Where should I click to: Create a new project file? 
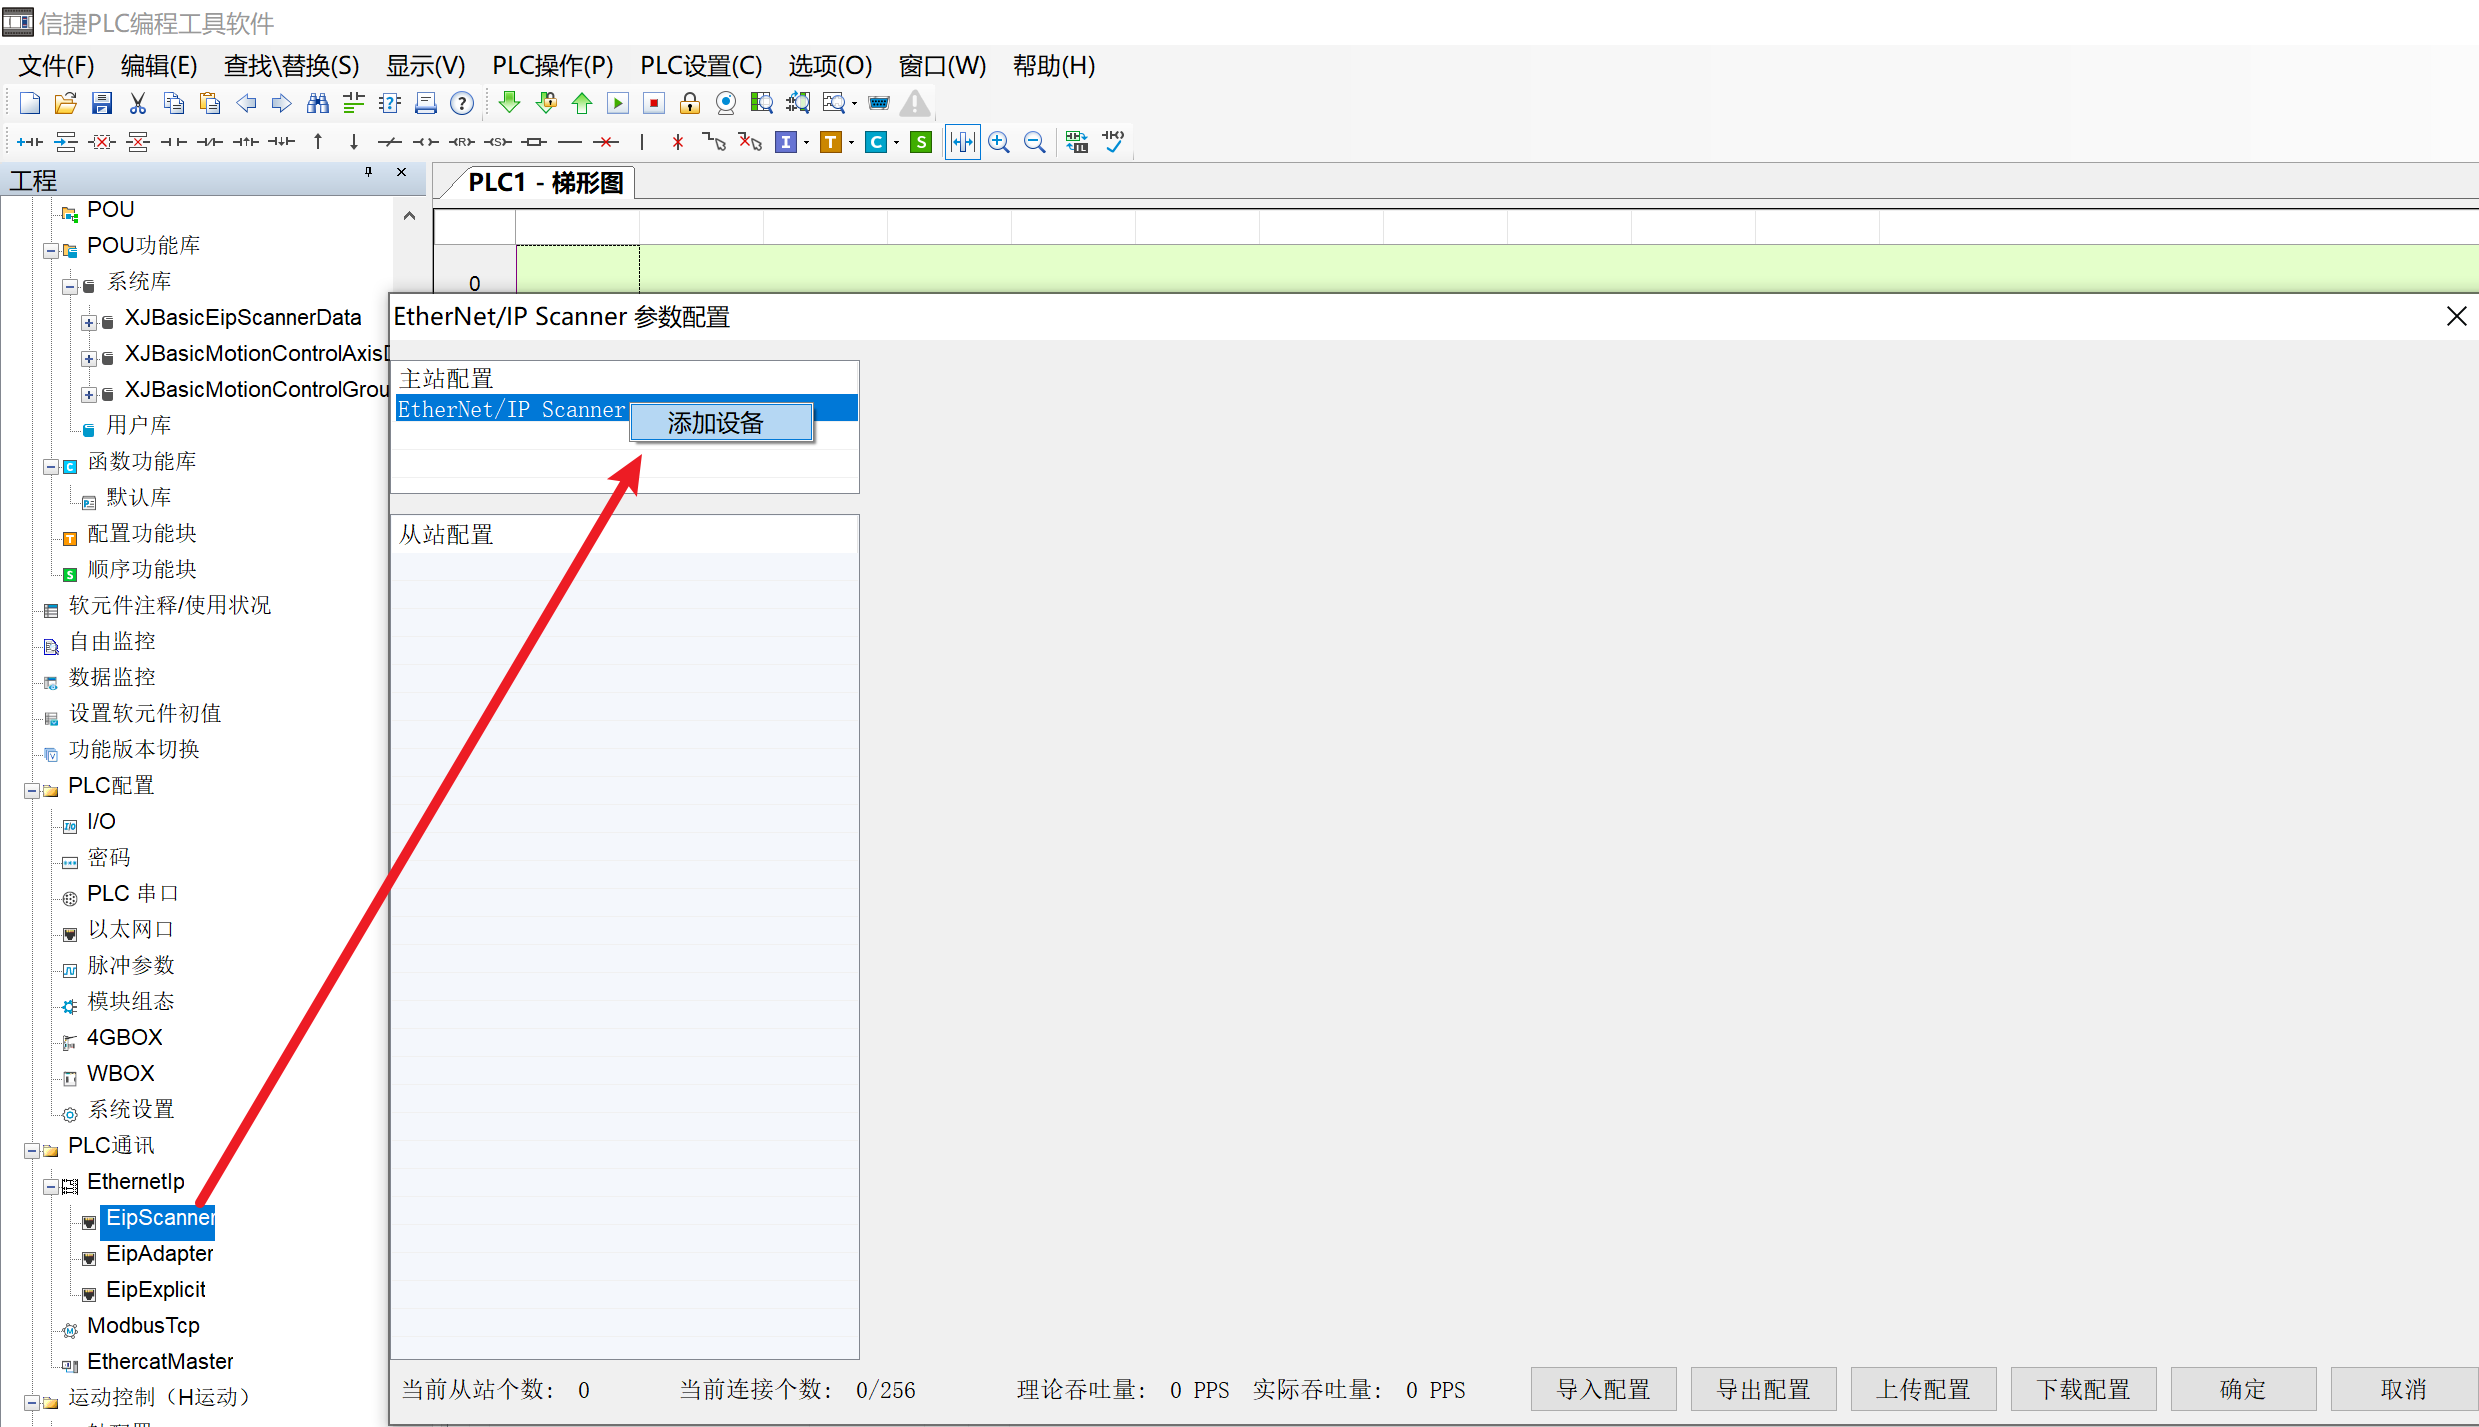point(30,103)
